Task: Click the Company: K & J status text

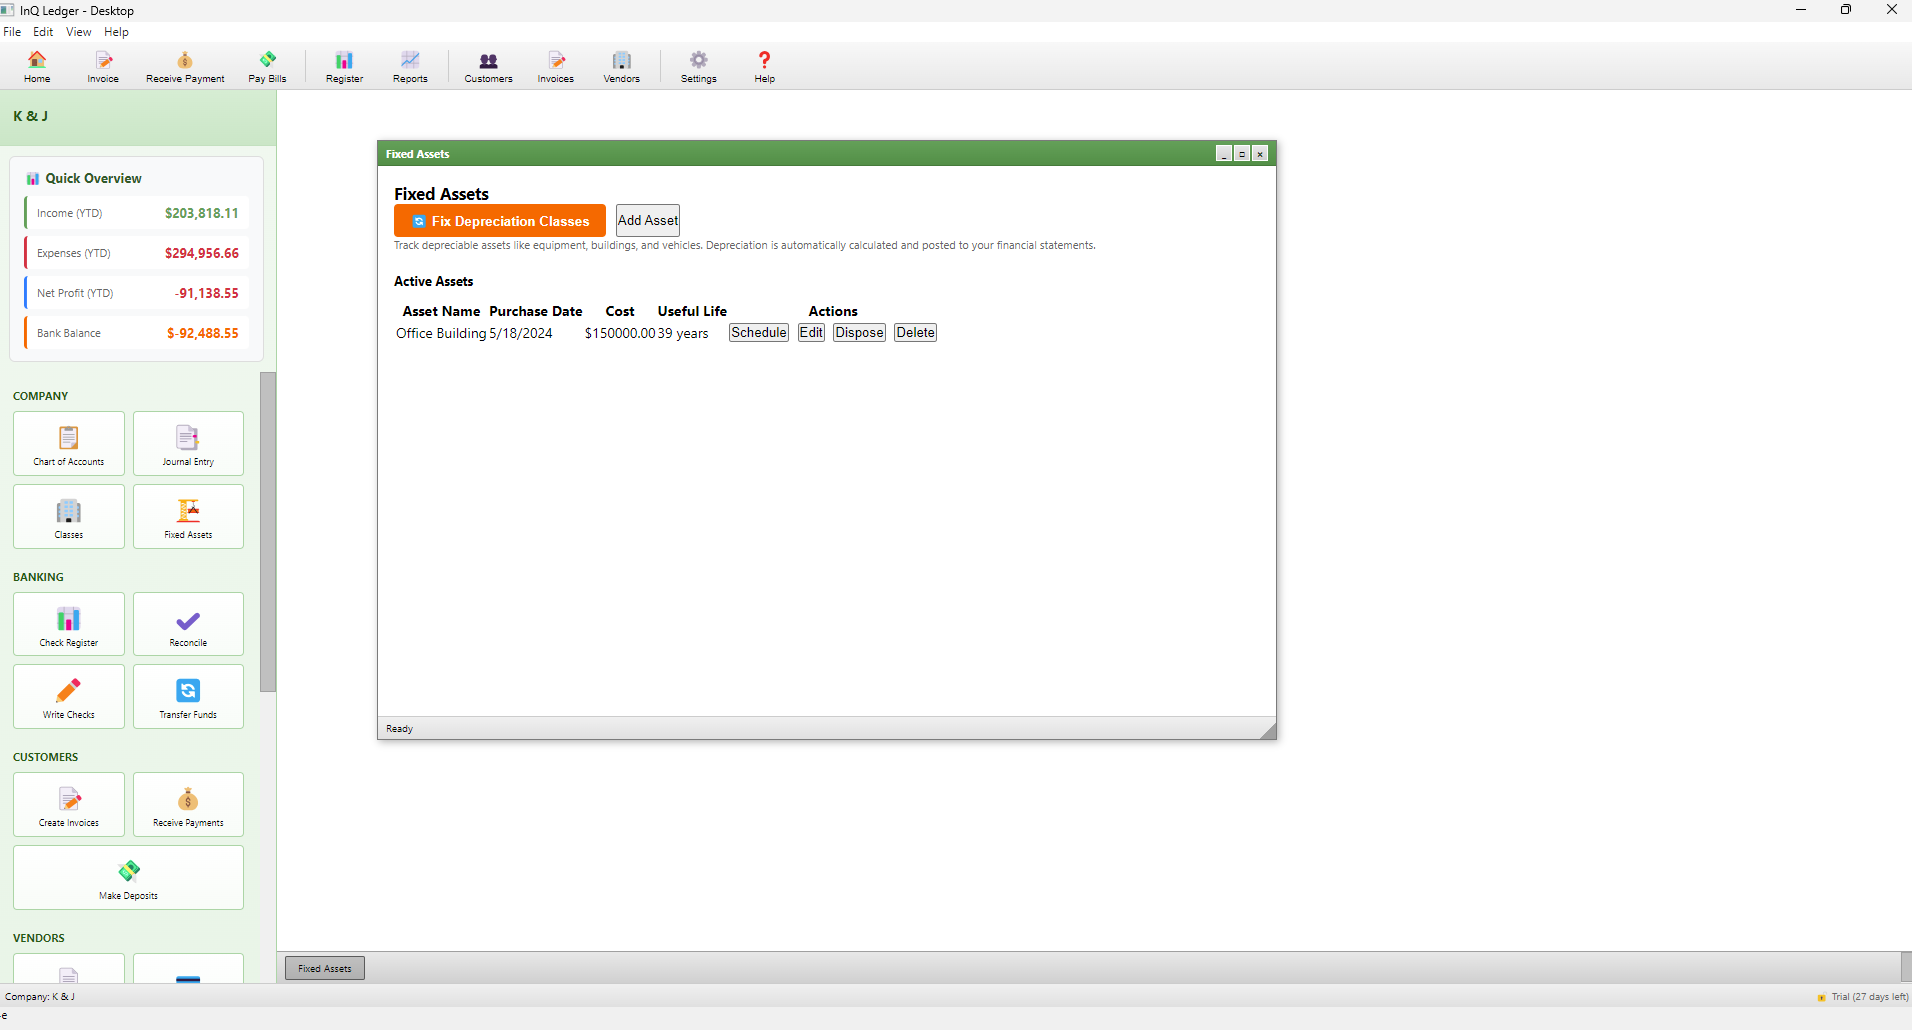Action: pyautogui.click(x=40, y=997)
